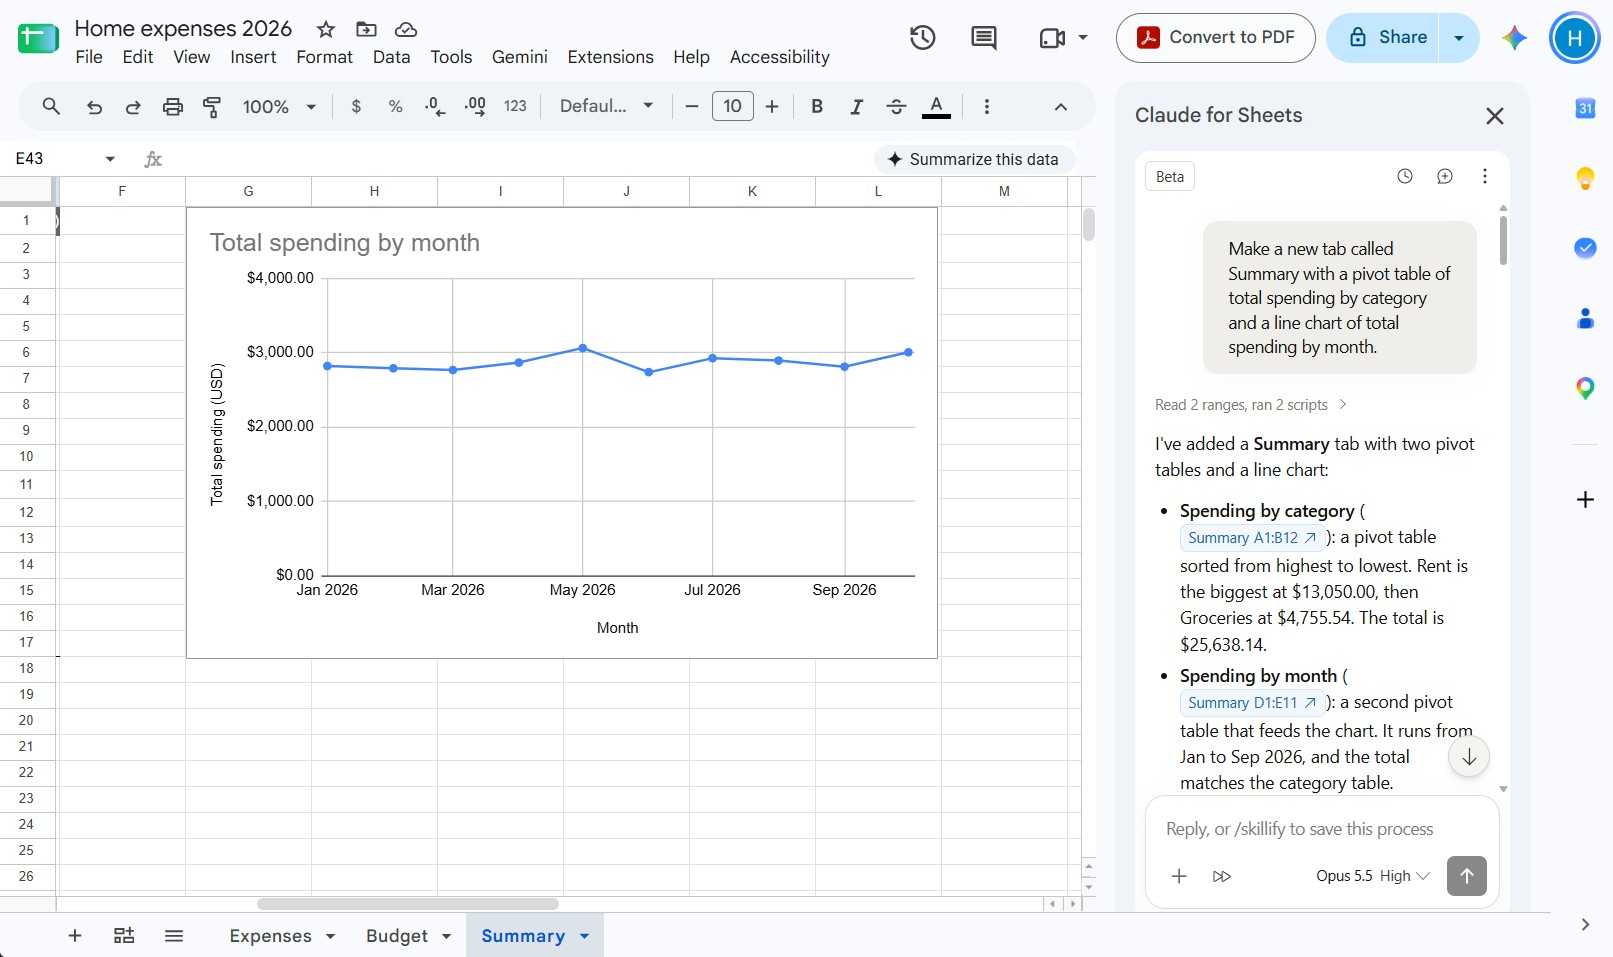
Task: Undo the last action
Action: point(94,106)
